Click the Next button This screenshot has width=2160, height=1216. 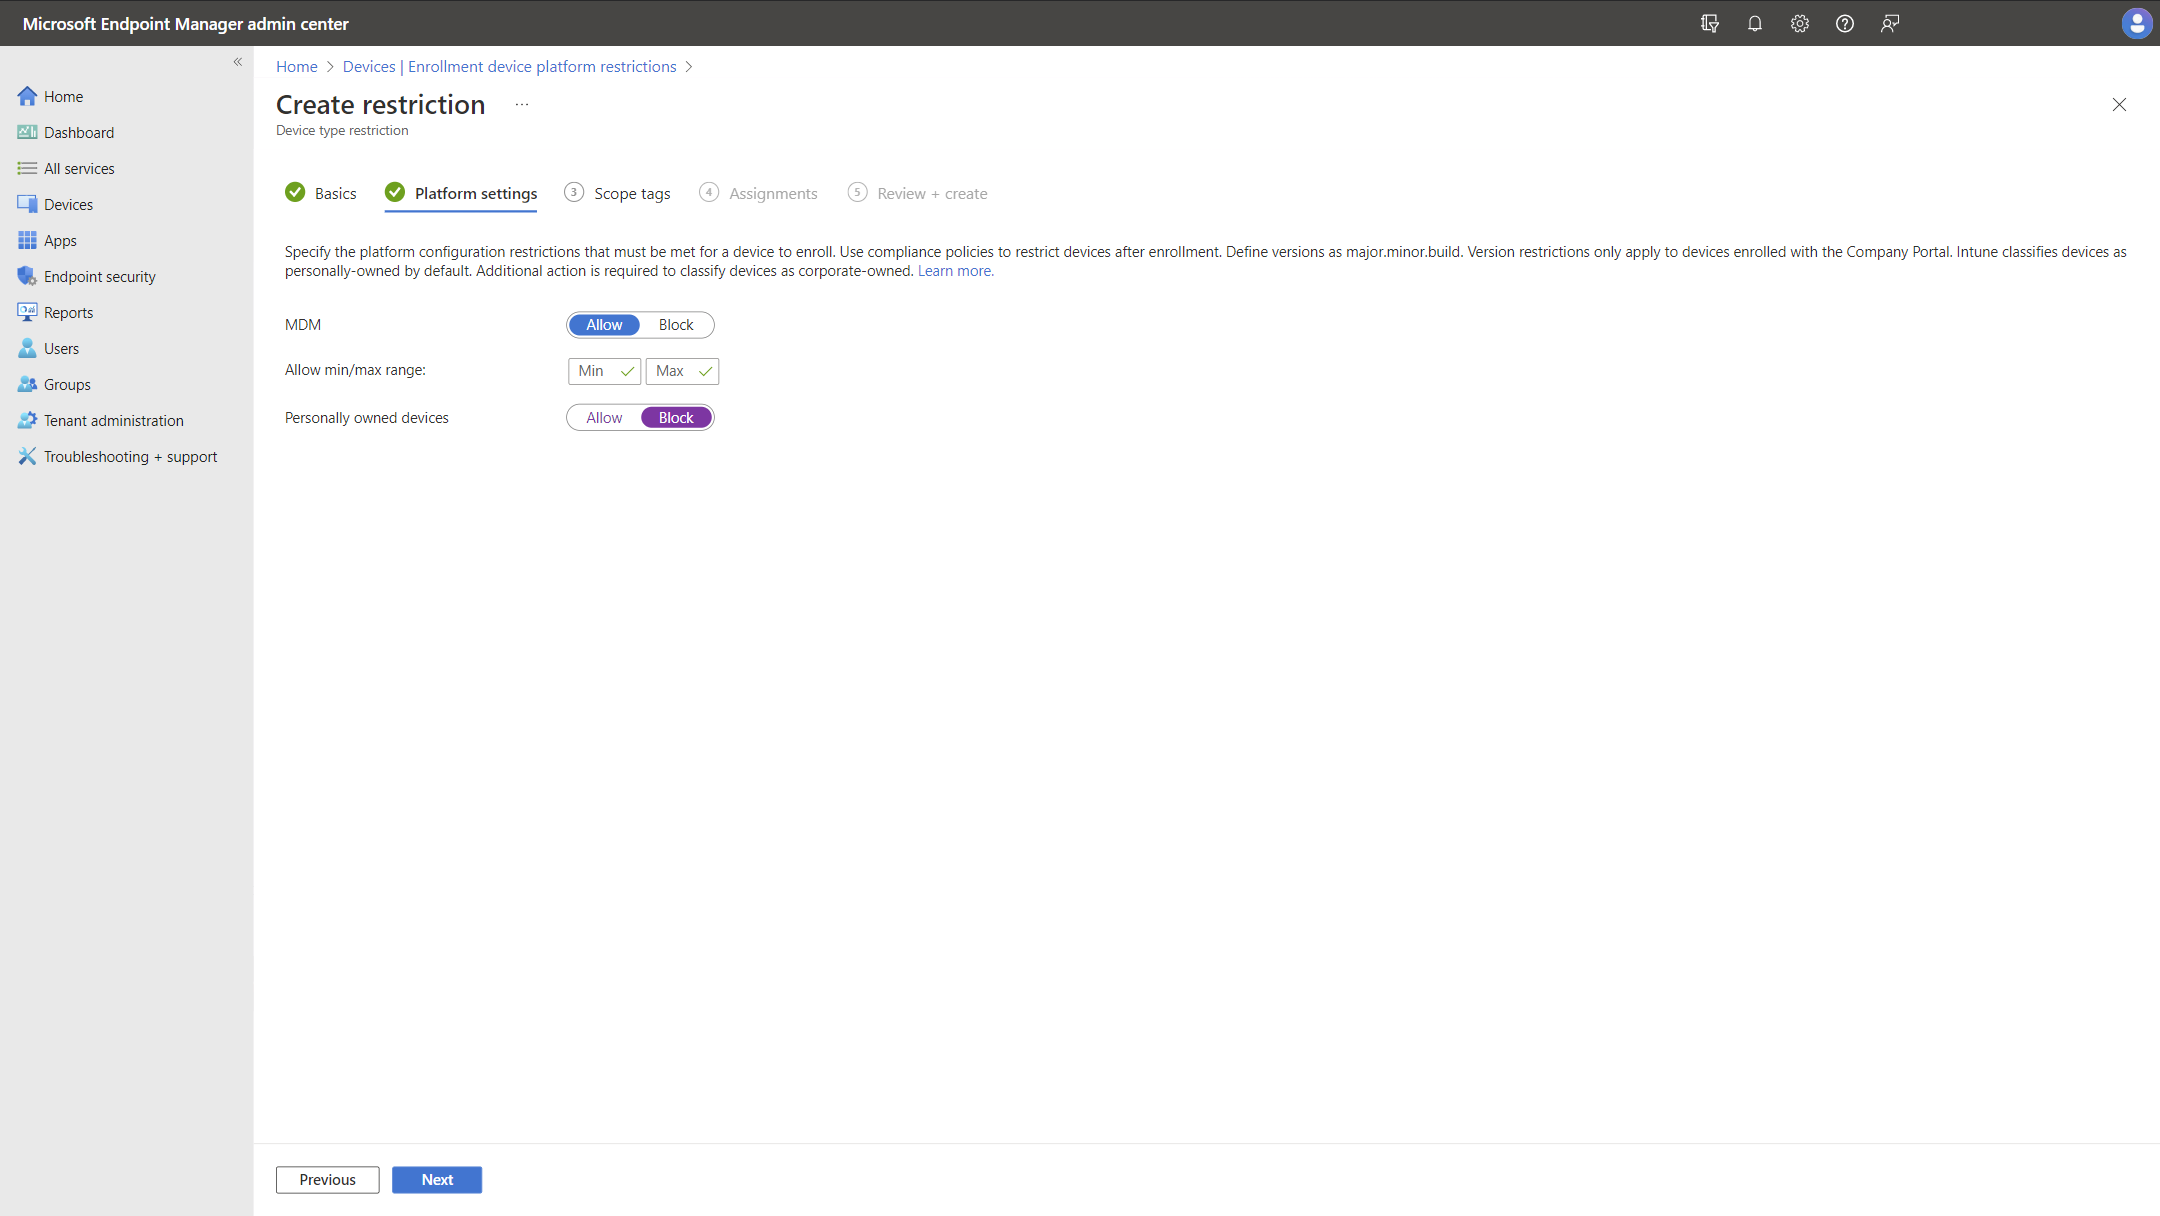click(x=437, y=1180)
